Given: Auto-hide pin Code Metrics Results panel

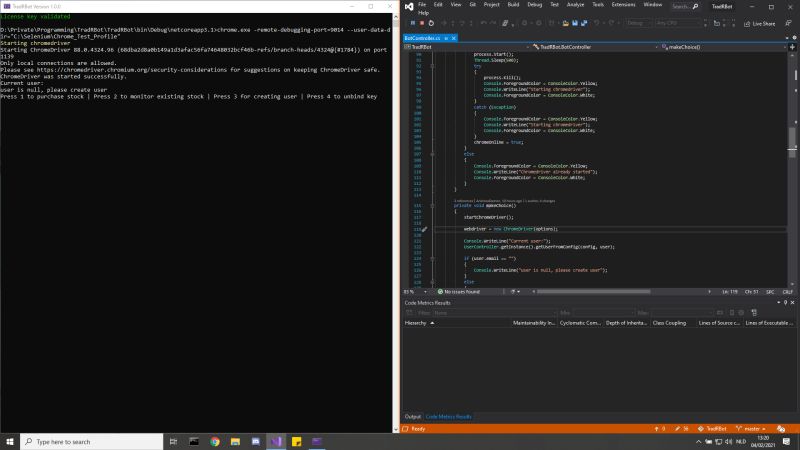Looking at the screenshot, I should [785, 303].
